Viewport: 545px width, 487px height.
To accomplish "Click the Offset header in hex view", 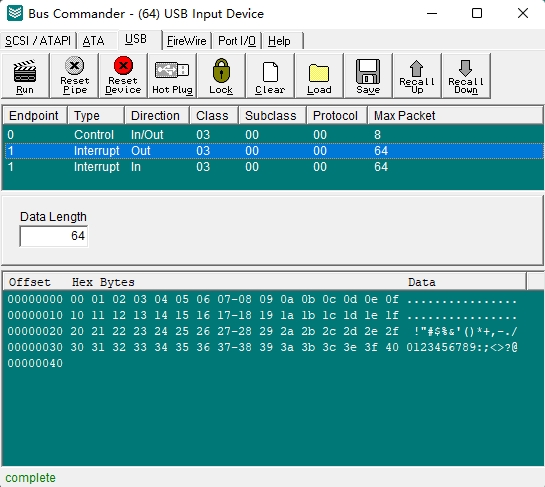I will tap(30, 282).
